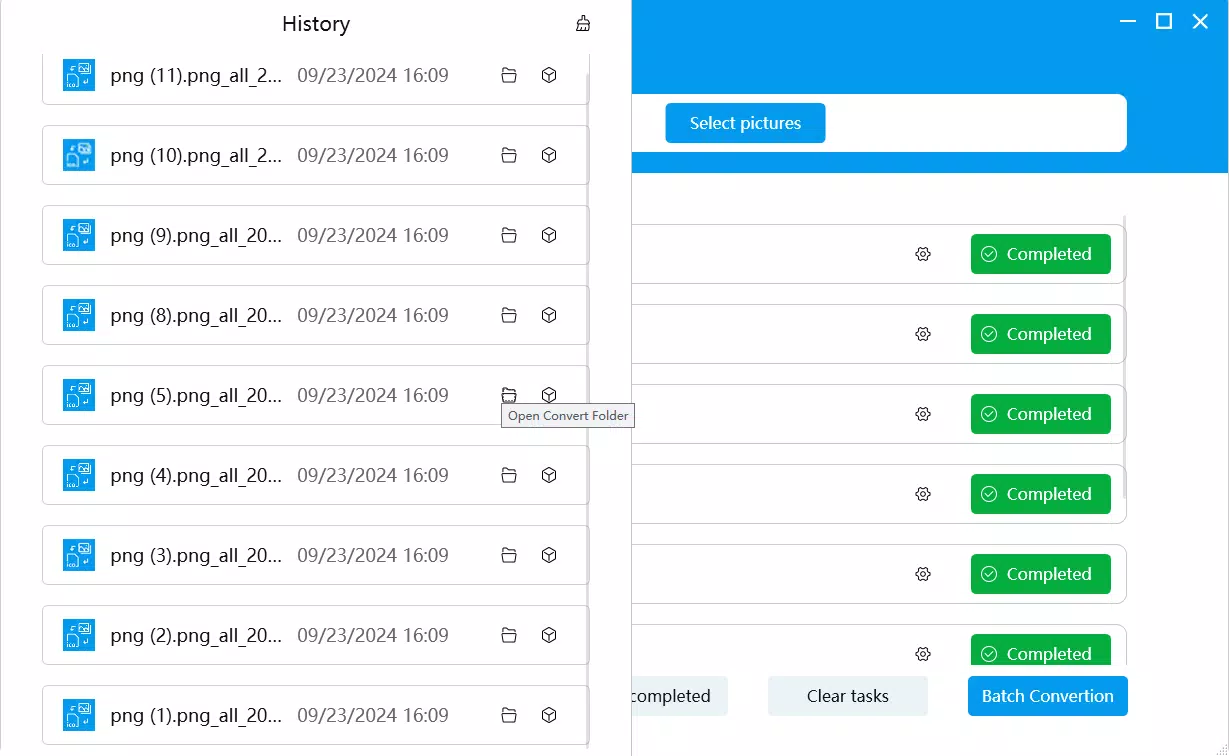
Task: Select the png (4).png_all history filename
Action: pyautogui.click(x=196, y=475)
